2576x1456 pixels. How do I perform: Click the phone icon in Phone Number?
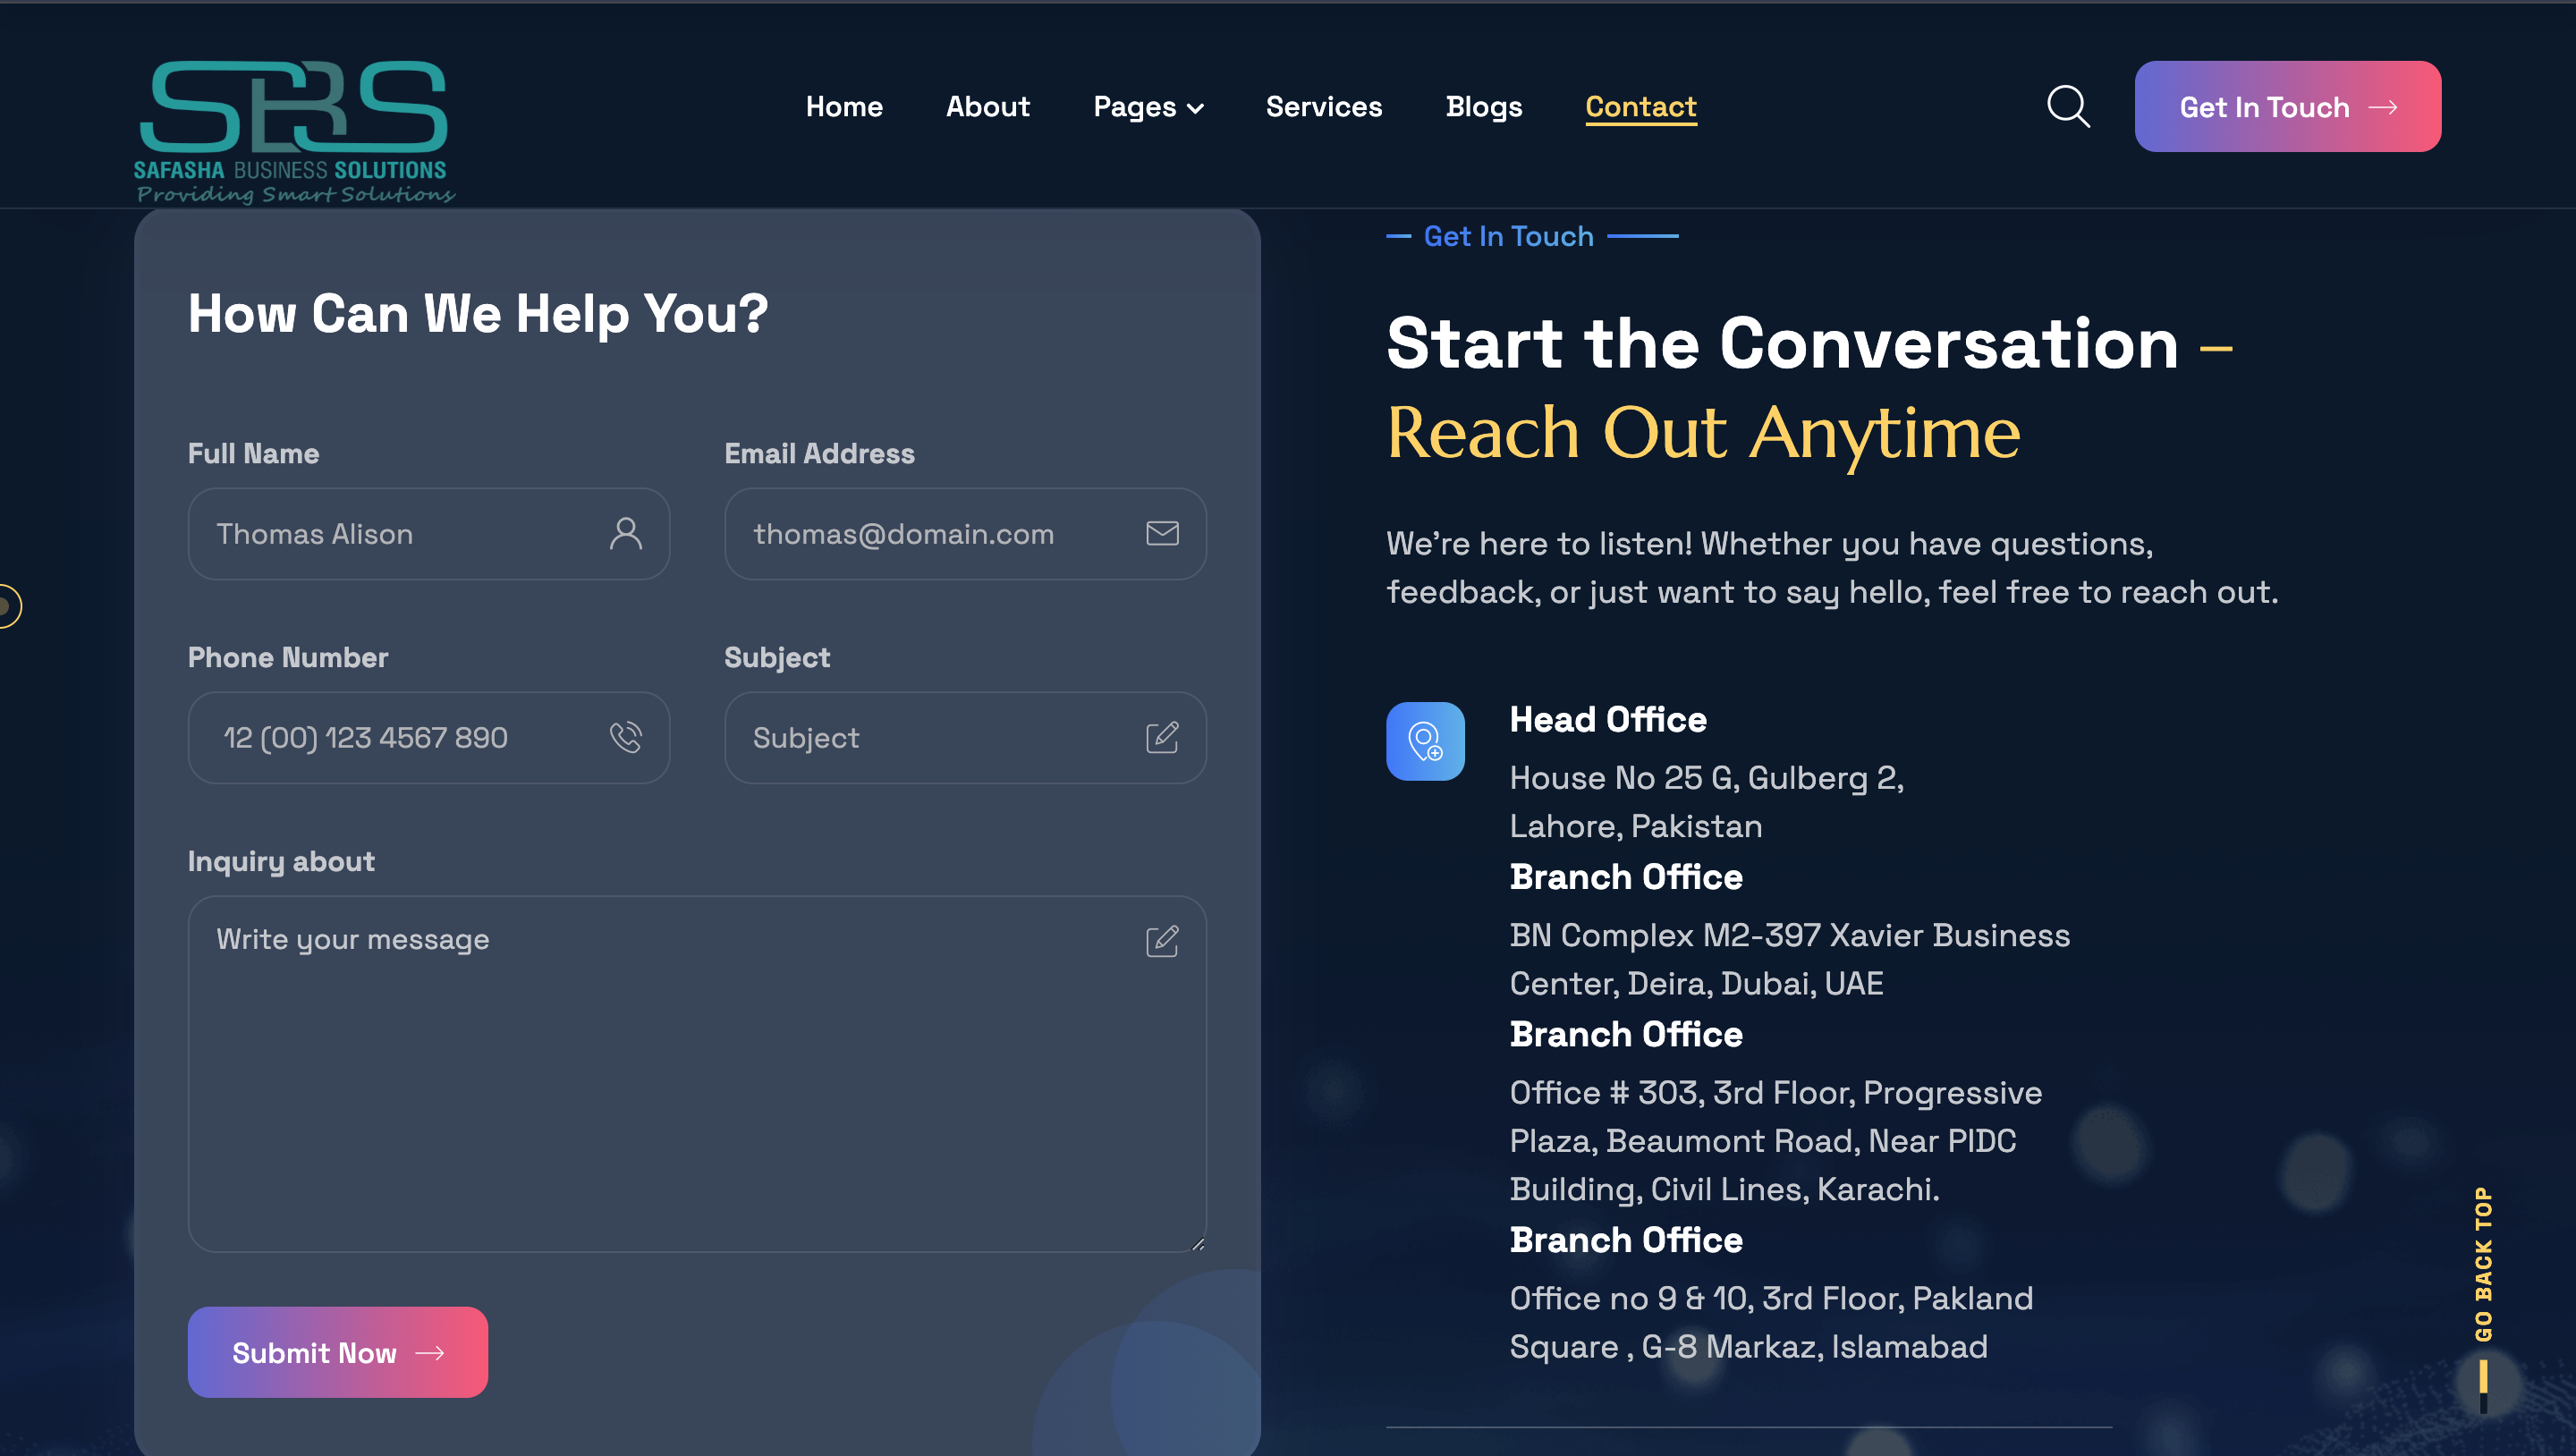(x=626, y=737)
